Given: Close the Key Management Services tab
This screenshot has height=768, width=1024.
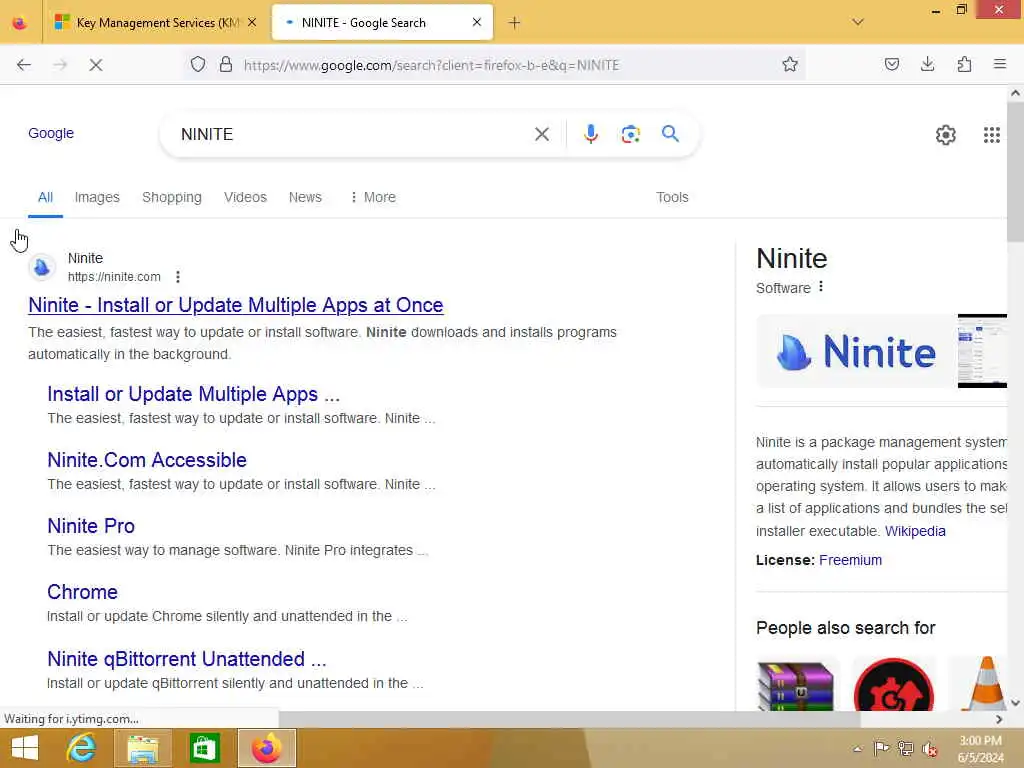Looking at the screenshot, I should point(252,22).
